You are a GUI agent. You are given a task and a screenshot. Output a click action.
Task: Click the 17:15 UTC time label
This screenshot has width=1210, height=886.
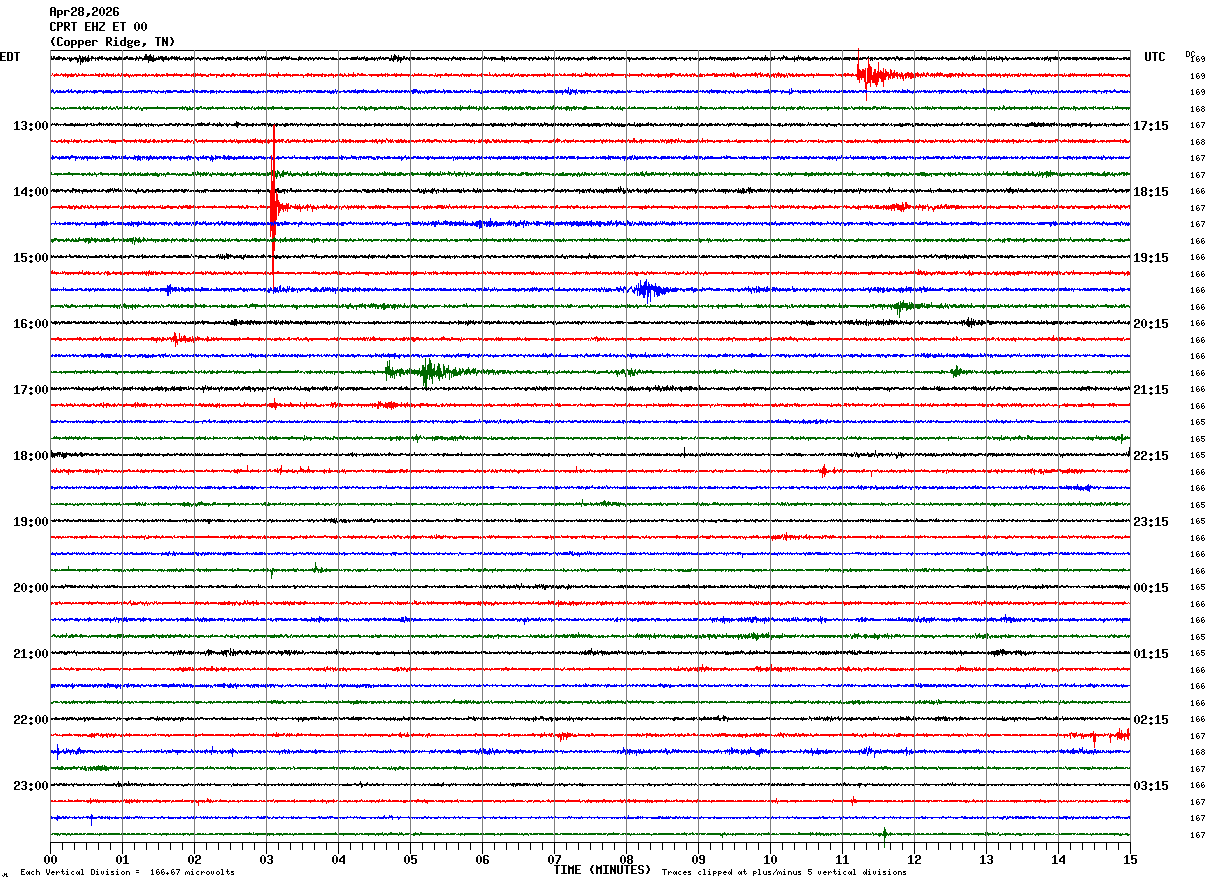1150,126
